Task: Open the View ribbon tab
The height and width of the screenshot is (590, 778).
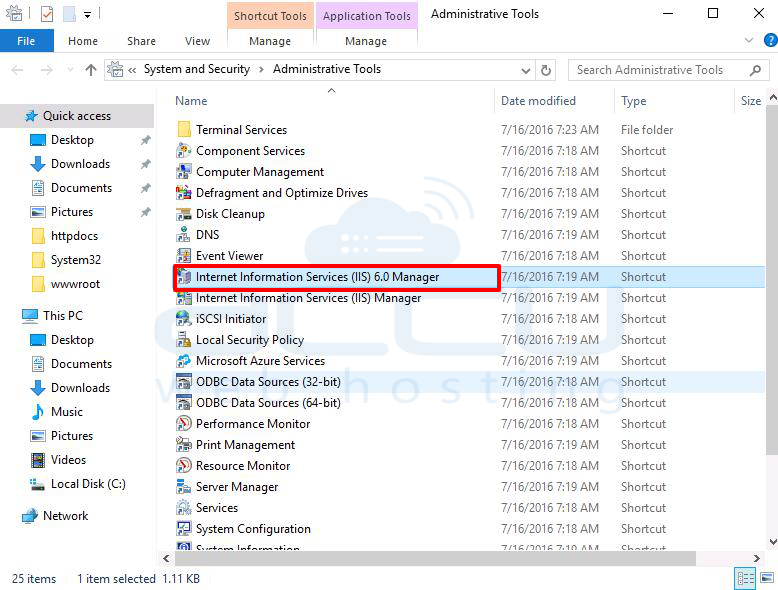Action: pos(197,41)
